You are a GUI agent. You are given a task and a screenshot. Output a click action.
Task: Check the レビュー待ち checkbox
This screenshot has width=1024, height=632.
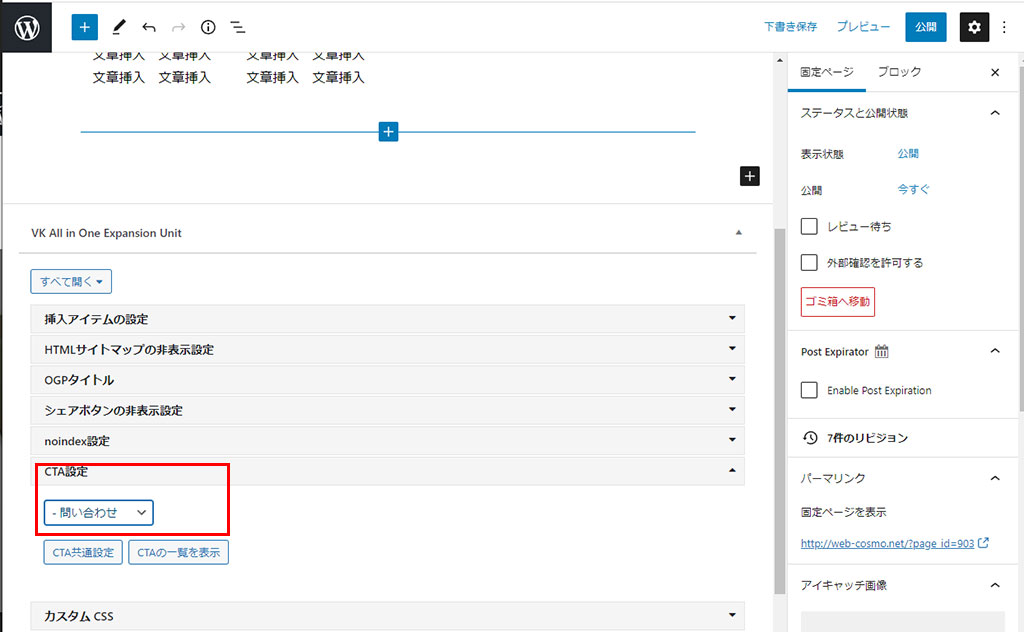tap(810, 227)
